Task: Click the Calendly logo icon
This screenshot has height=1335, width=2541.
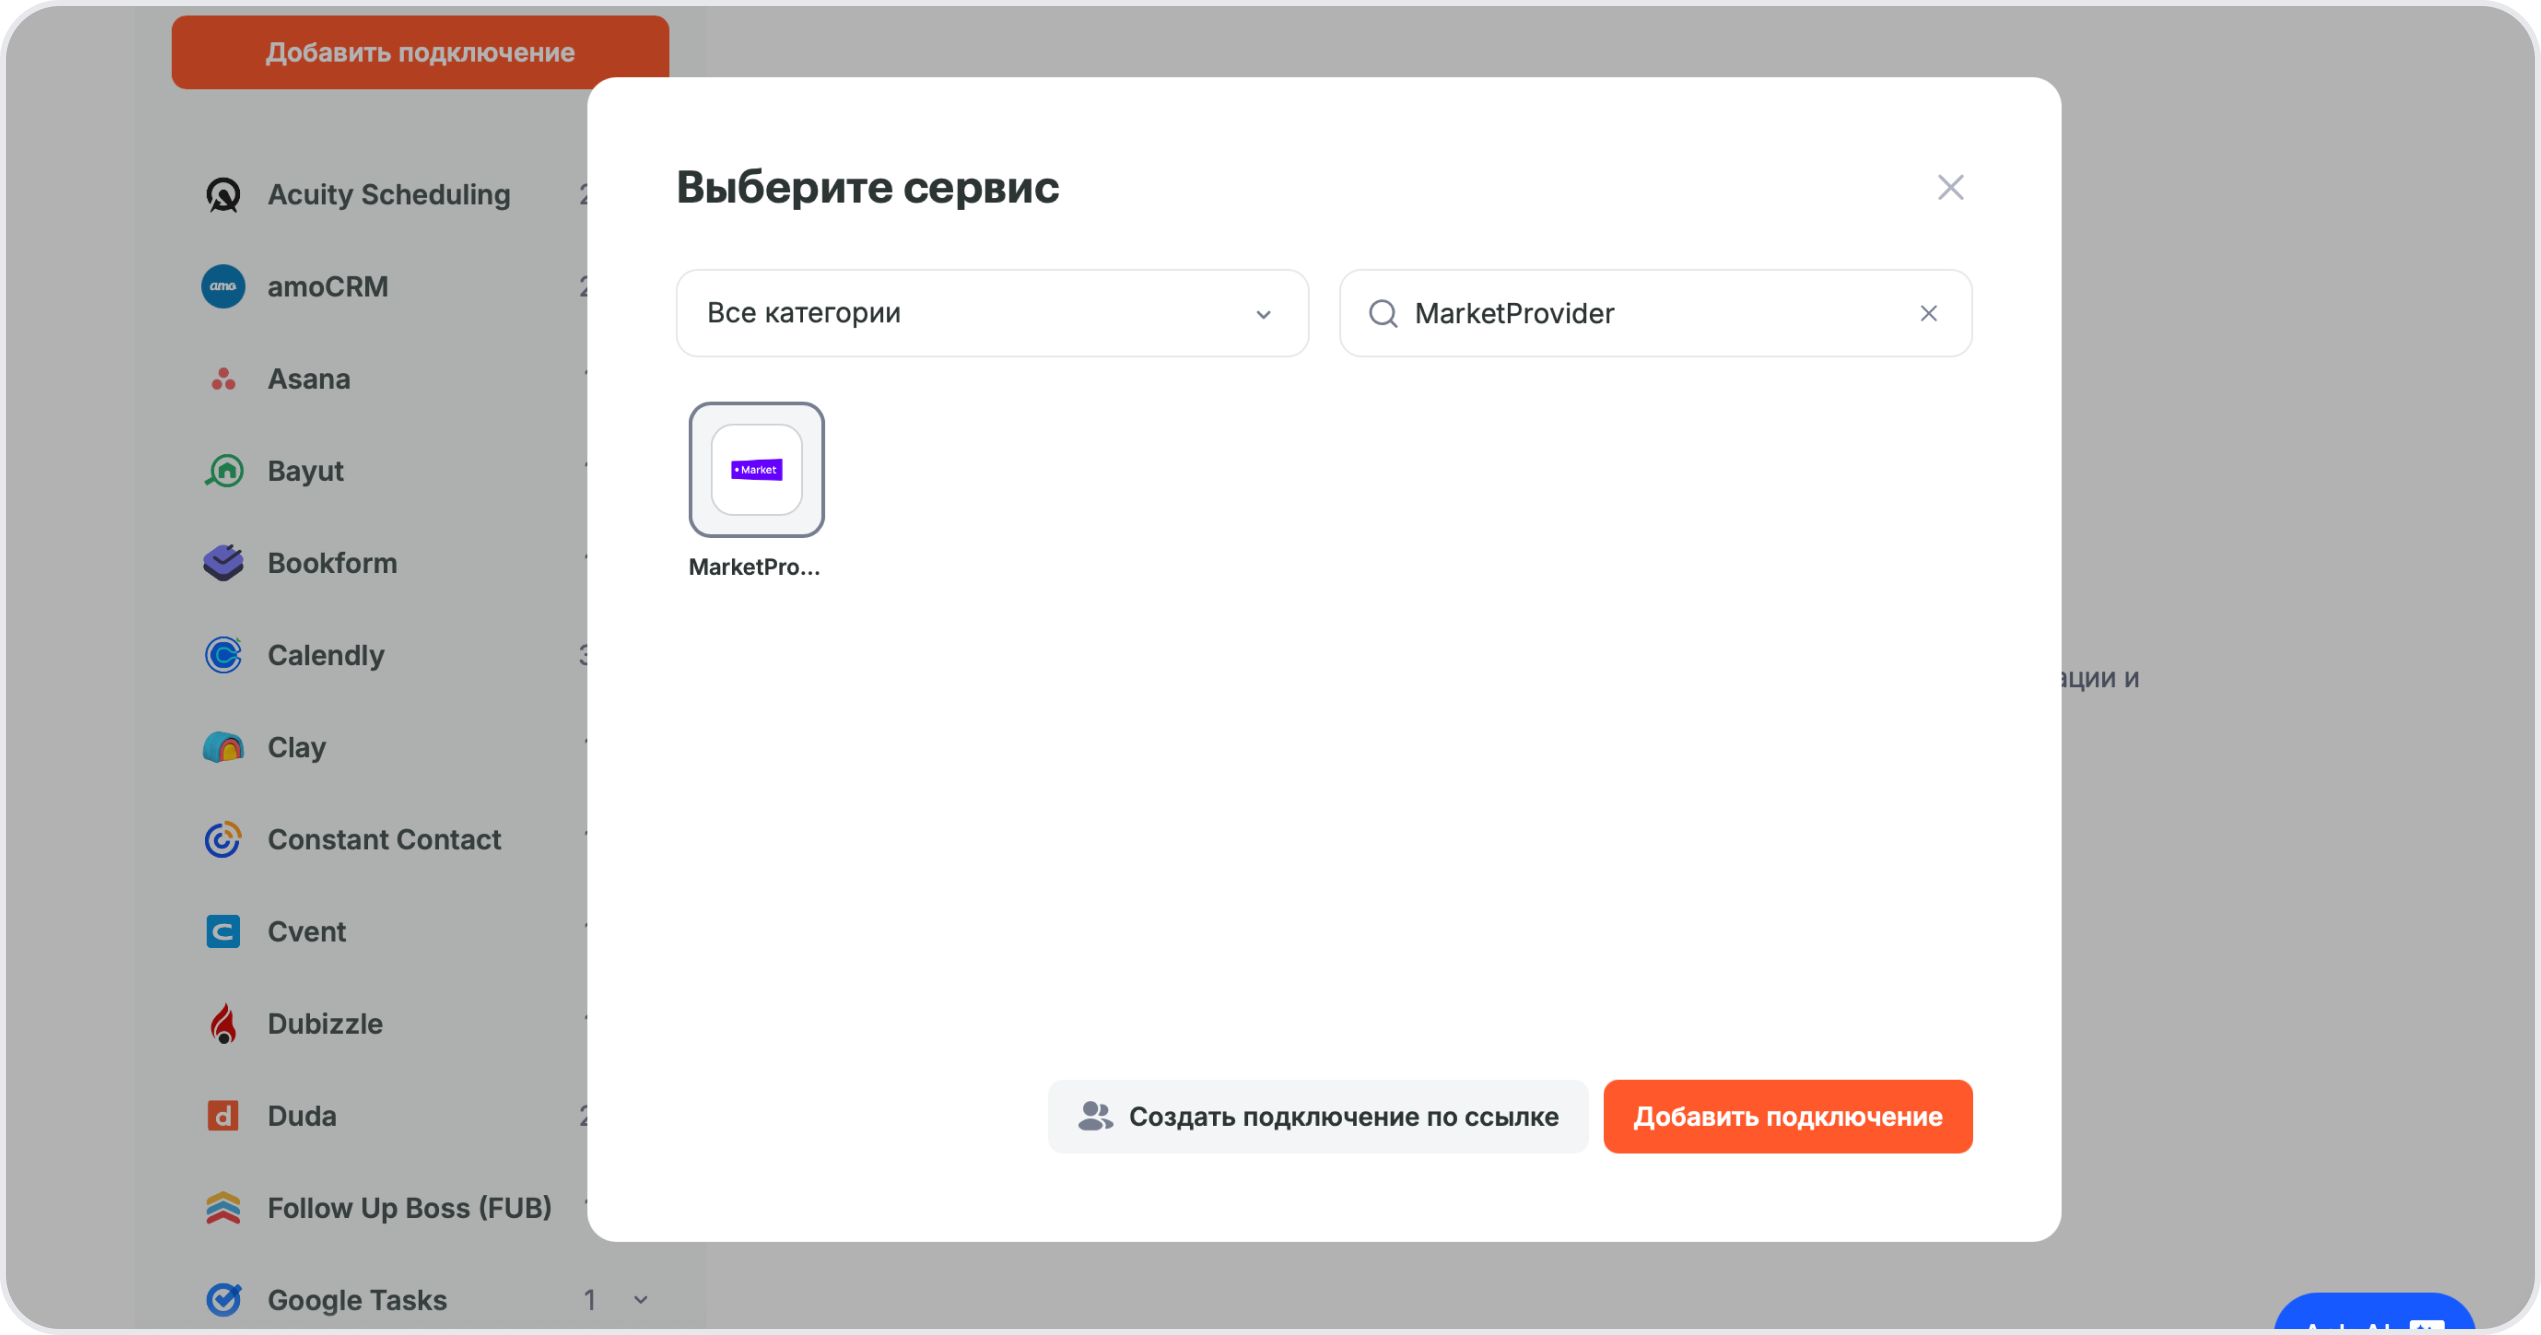Action: pos(223,655)
